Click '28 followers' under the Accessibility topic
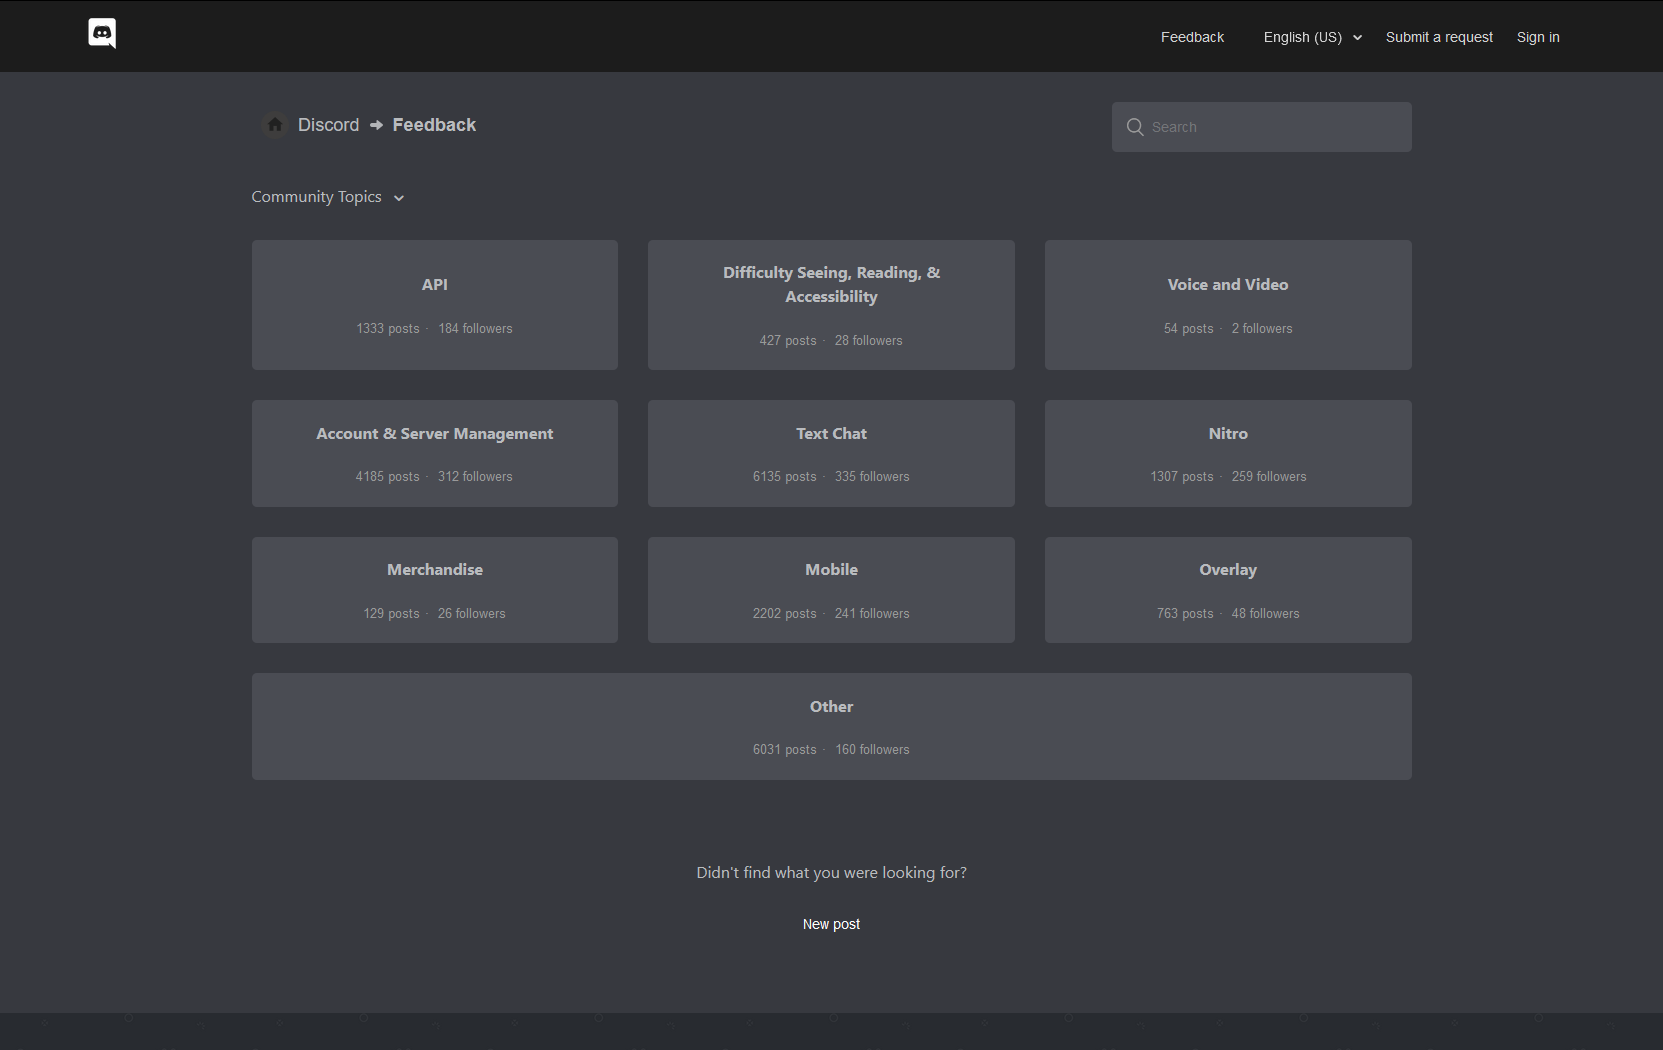The image size is (1663, 1050). pos(868,340)
